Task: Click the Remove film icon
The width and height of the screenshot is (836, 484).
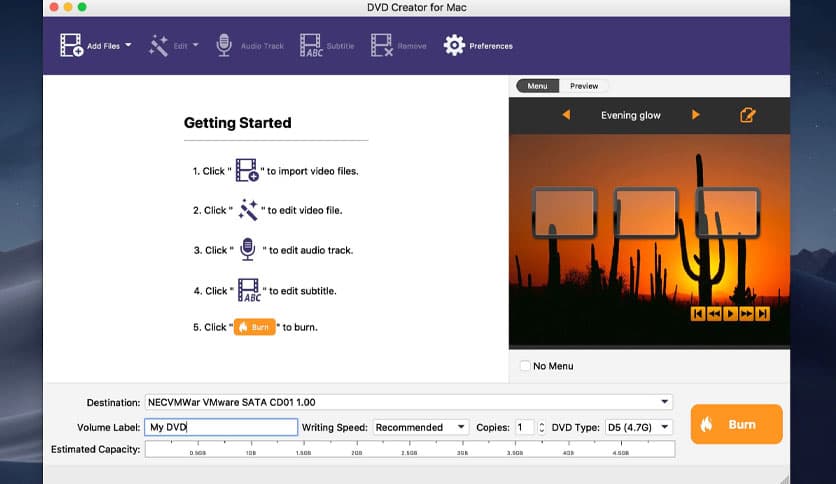Action: [x=382, y=45]
